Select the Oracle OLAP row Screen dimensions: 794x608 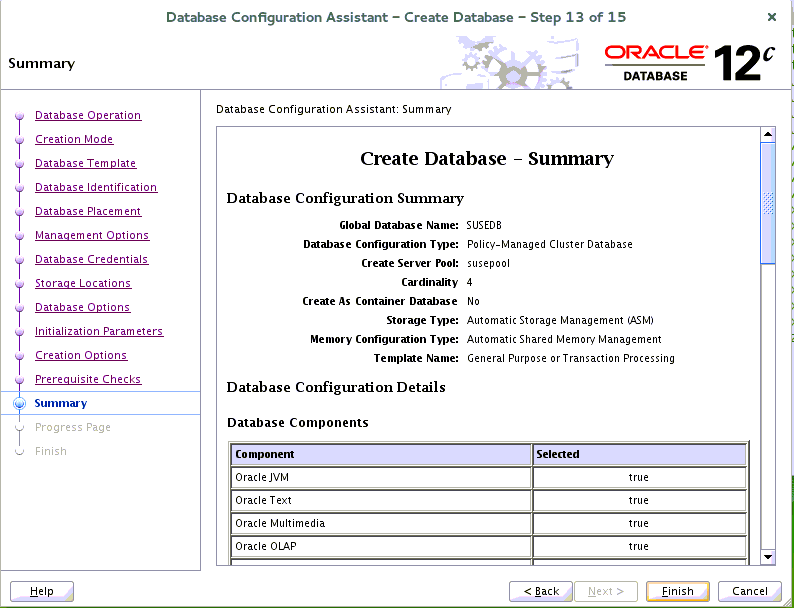click(x=489, y=546)
